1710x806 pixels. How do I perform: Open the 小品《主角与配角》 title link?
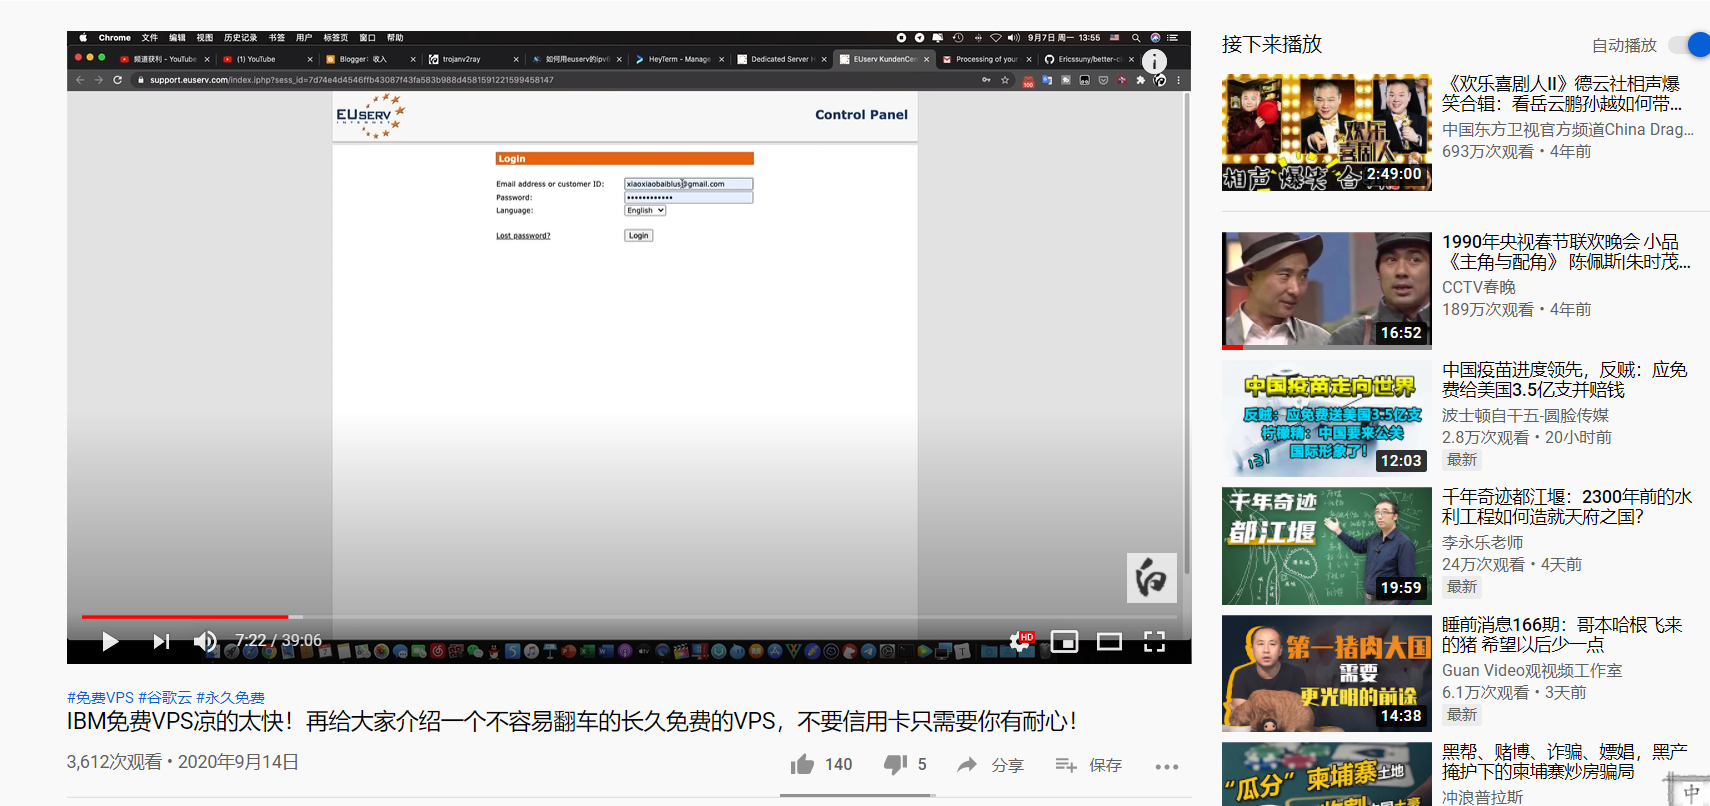pyautogui.click(x=1567, y=252)
